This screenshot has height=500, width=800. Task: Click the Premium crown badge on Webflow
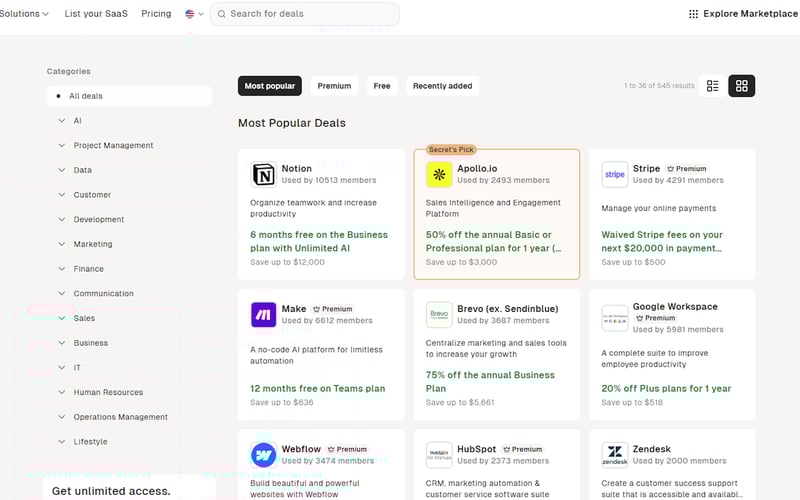click(x=347, y=449)
